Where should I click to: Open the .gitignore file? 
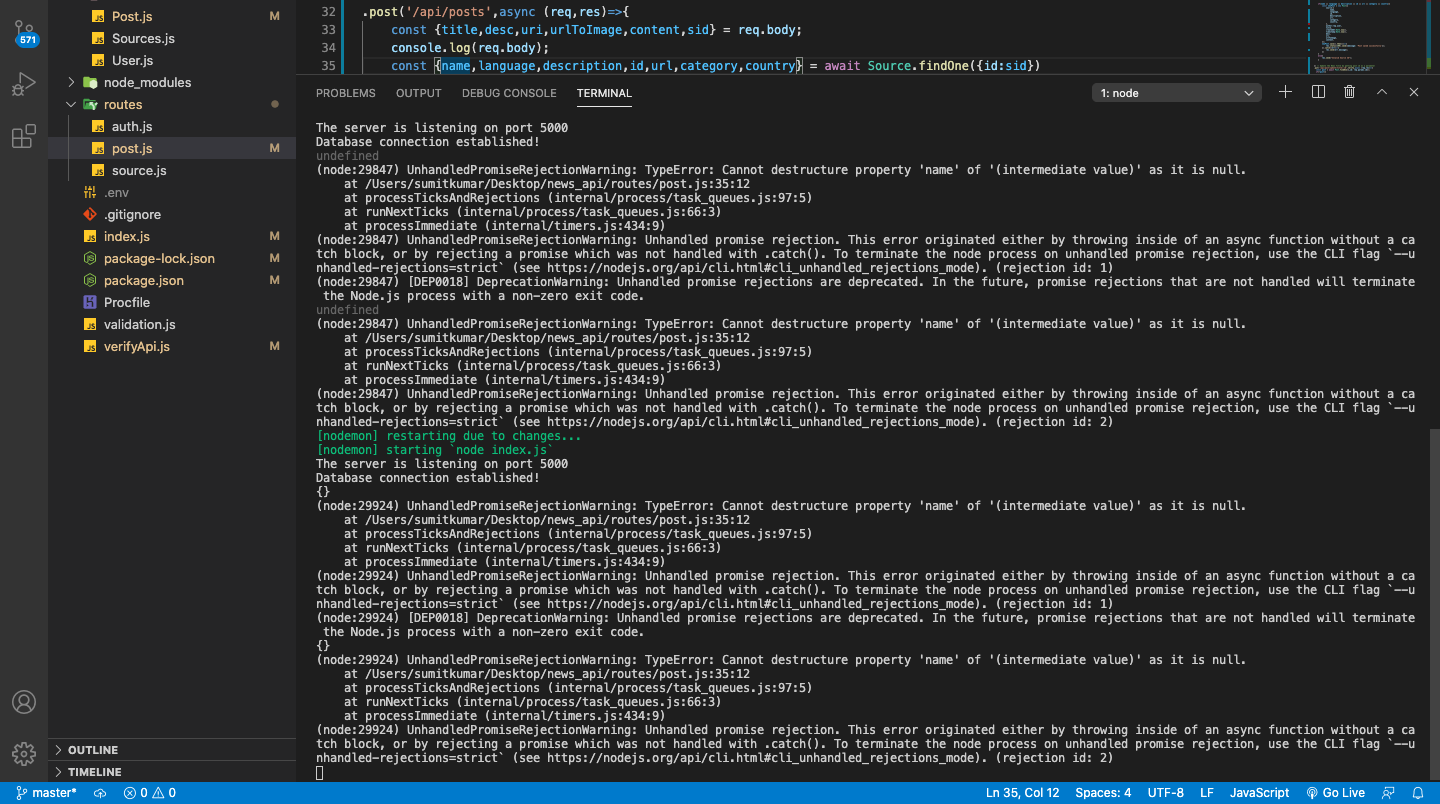tap(172, 214)
